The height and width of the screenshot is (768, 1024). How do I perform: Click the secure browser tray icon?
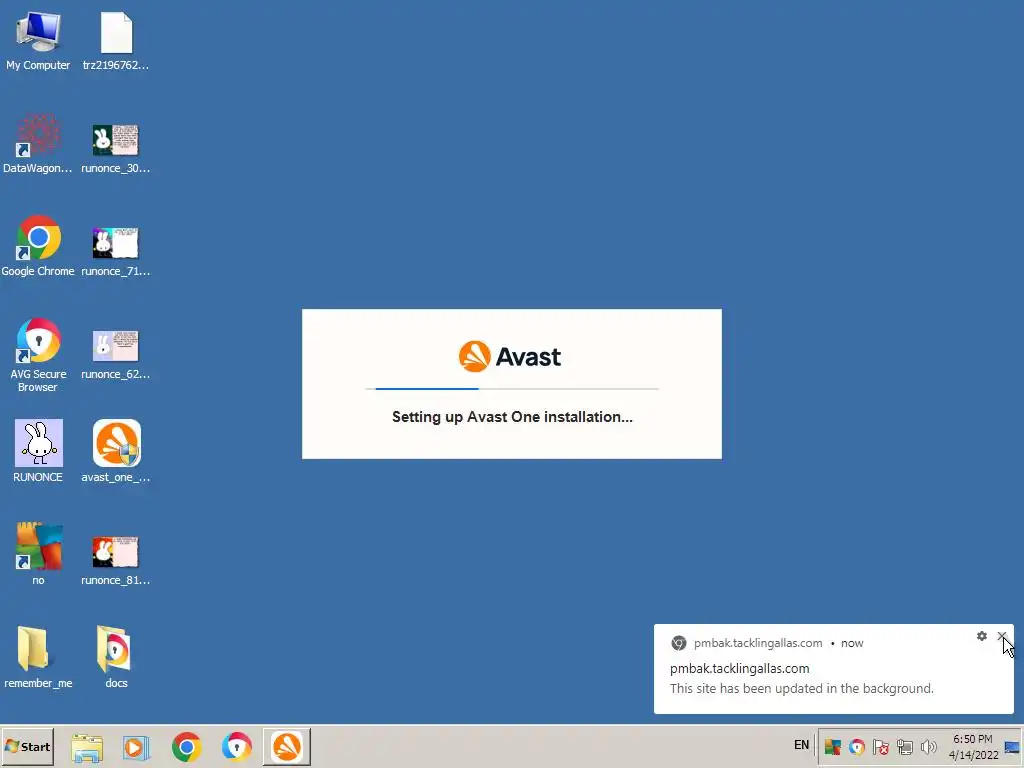pos(857,746)
